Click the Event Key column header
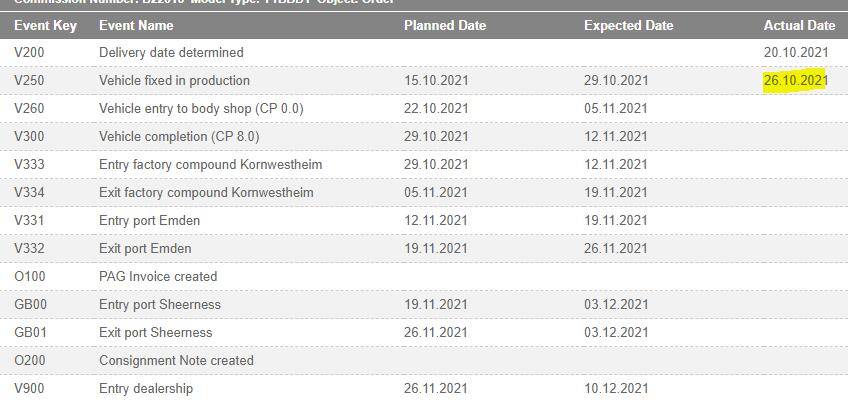The height and width of the screenshot is (404, 848). (45, 25)
